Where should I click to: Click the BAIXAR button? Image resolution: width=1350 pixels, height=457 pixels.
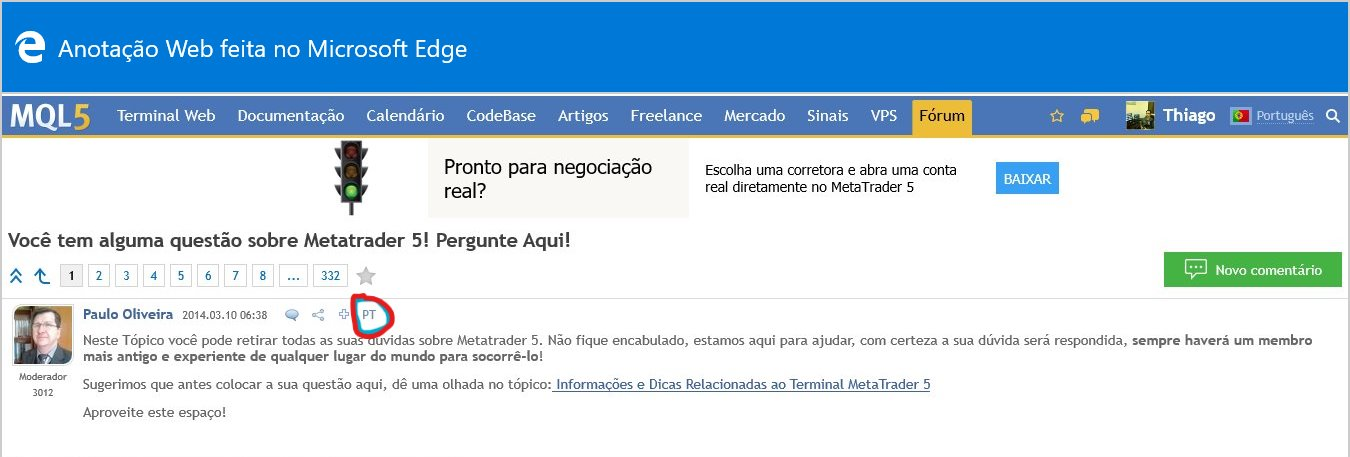tap(1027, 179)
